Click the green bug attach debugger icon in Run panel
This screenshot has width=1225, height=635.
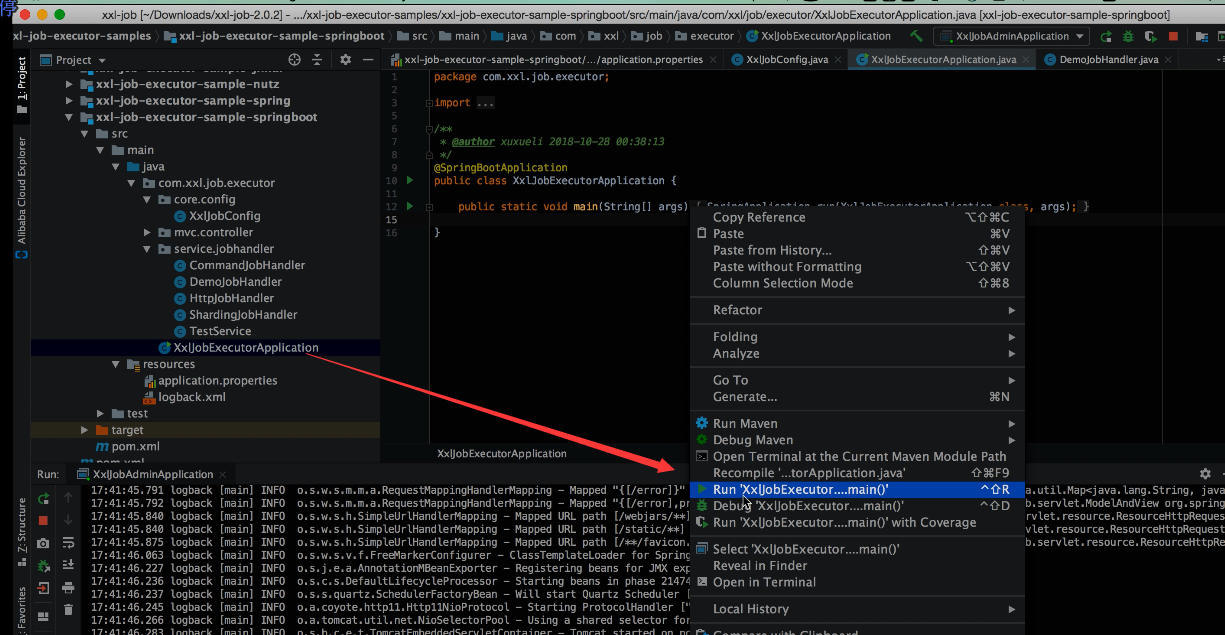pos(43,566)
